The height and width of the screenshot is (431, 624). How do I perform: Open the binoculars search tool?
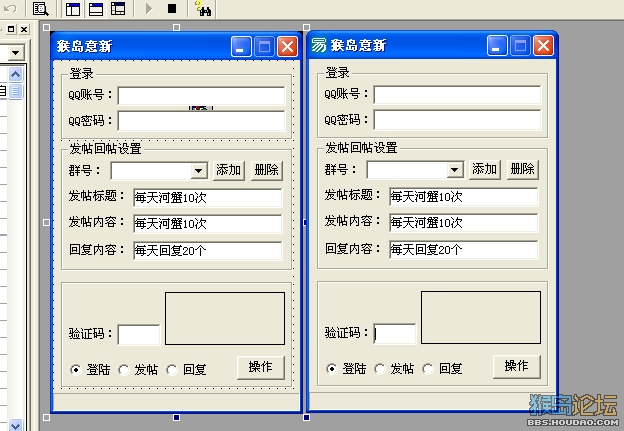[x=203, y=8]
